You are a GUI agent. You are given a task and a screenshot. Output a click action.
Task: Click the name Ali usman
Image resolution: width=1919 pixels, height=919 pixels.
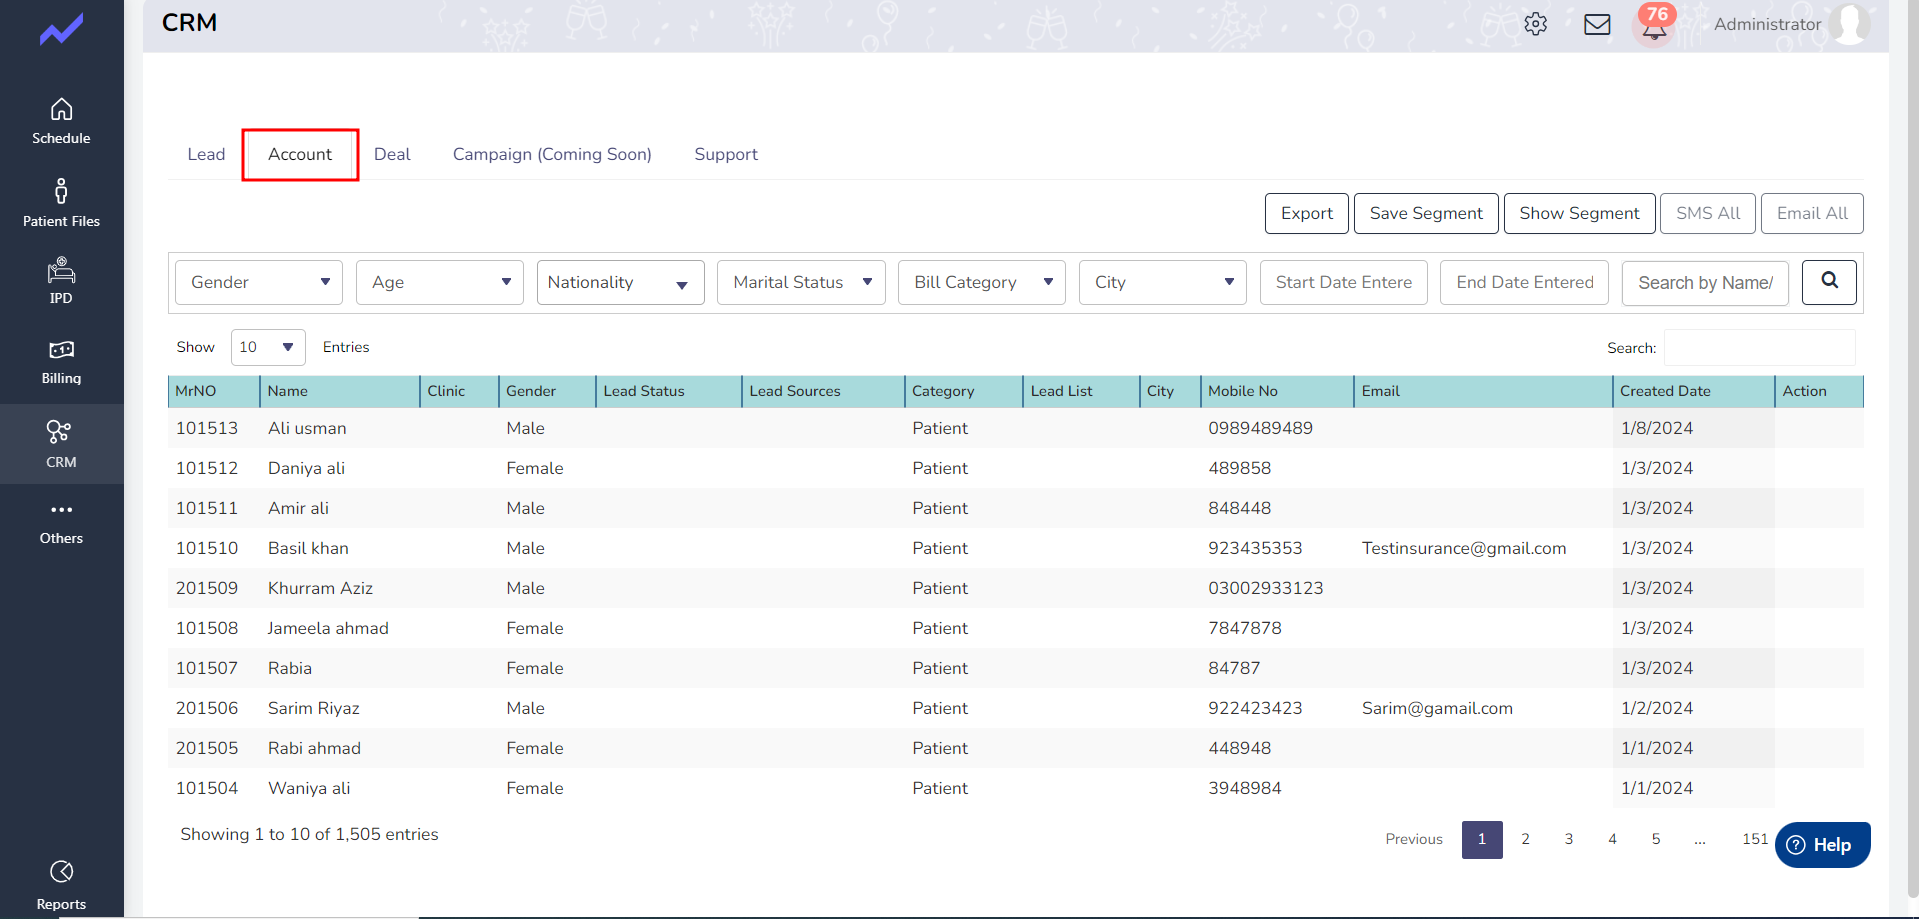[307, 428]
